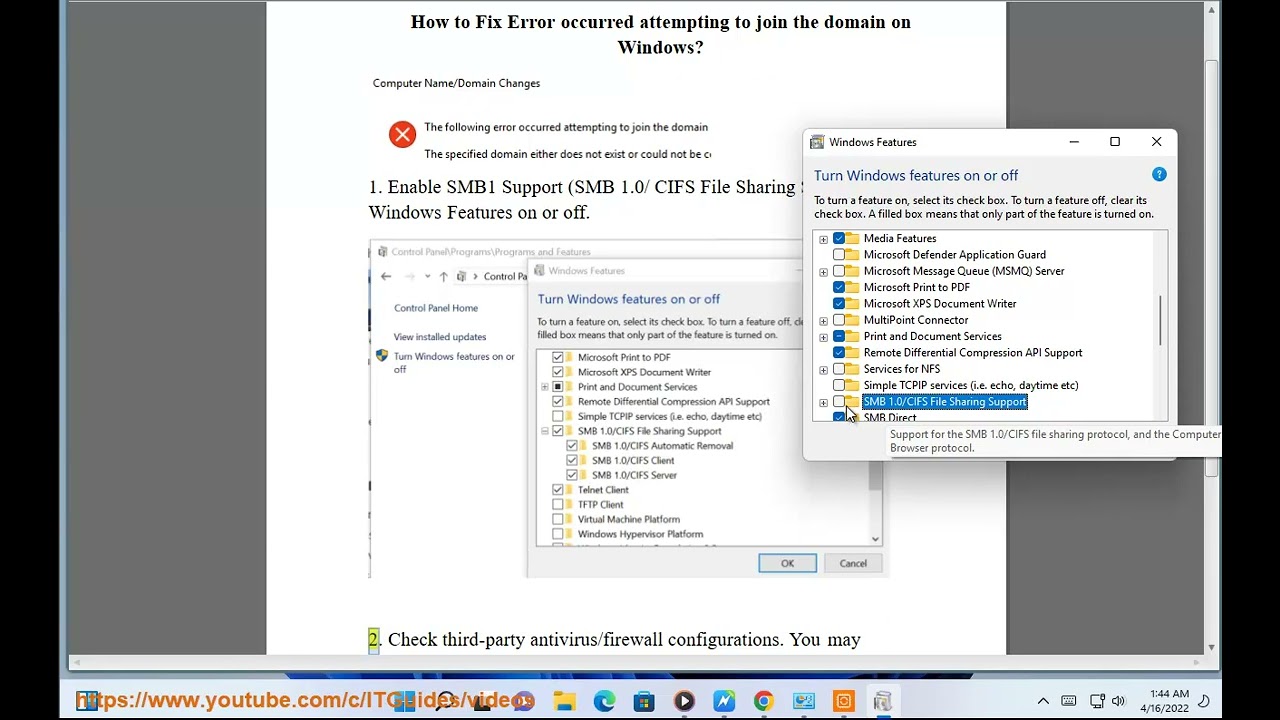Click the Print and Document Services folder icon
Screen dimensions: 1280x720
[x=852, y=336]
